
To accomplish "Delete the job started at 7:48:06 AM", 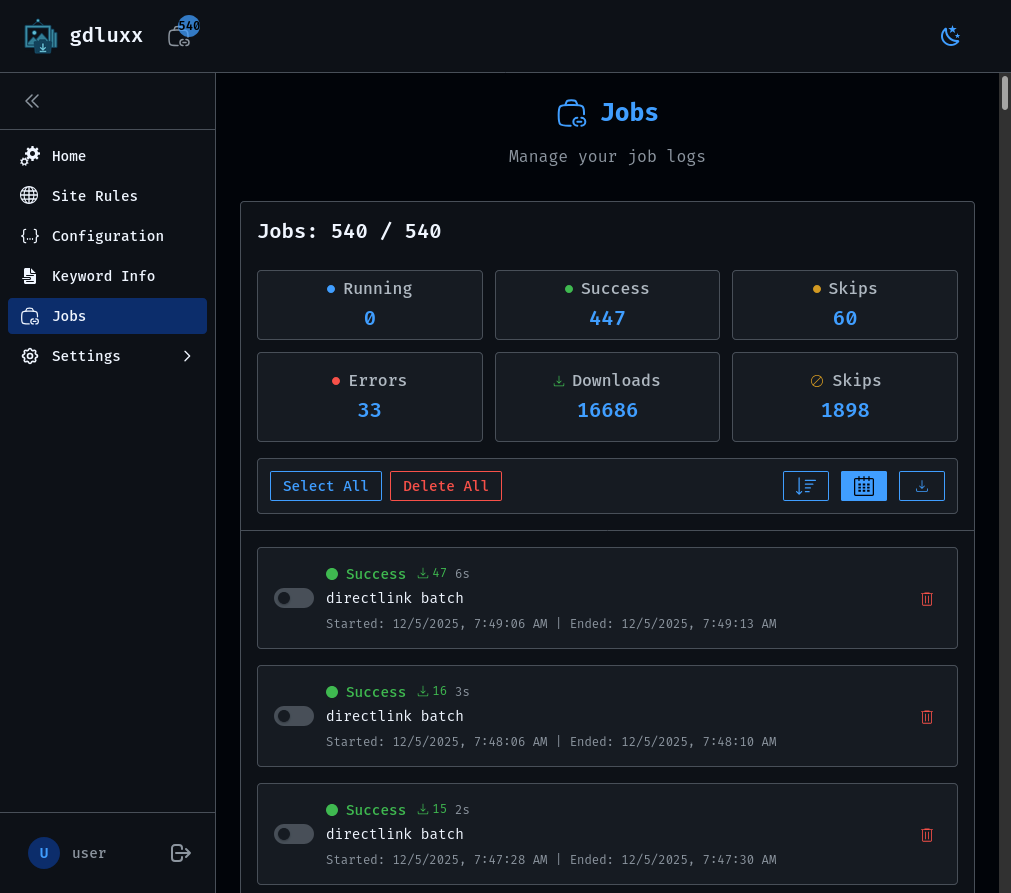I will pos(926,717).
